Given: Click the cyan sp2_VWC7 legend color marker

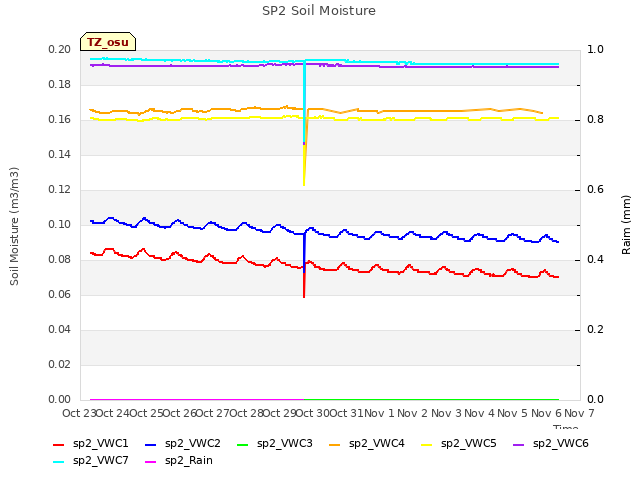Looking at the screenshot, I should 59,462.
